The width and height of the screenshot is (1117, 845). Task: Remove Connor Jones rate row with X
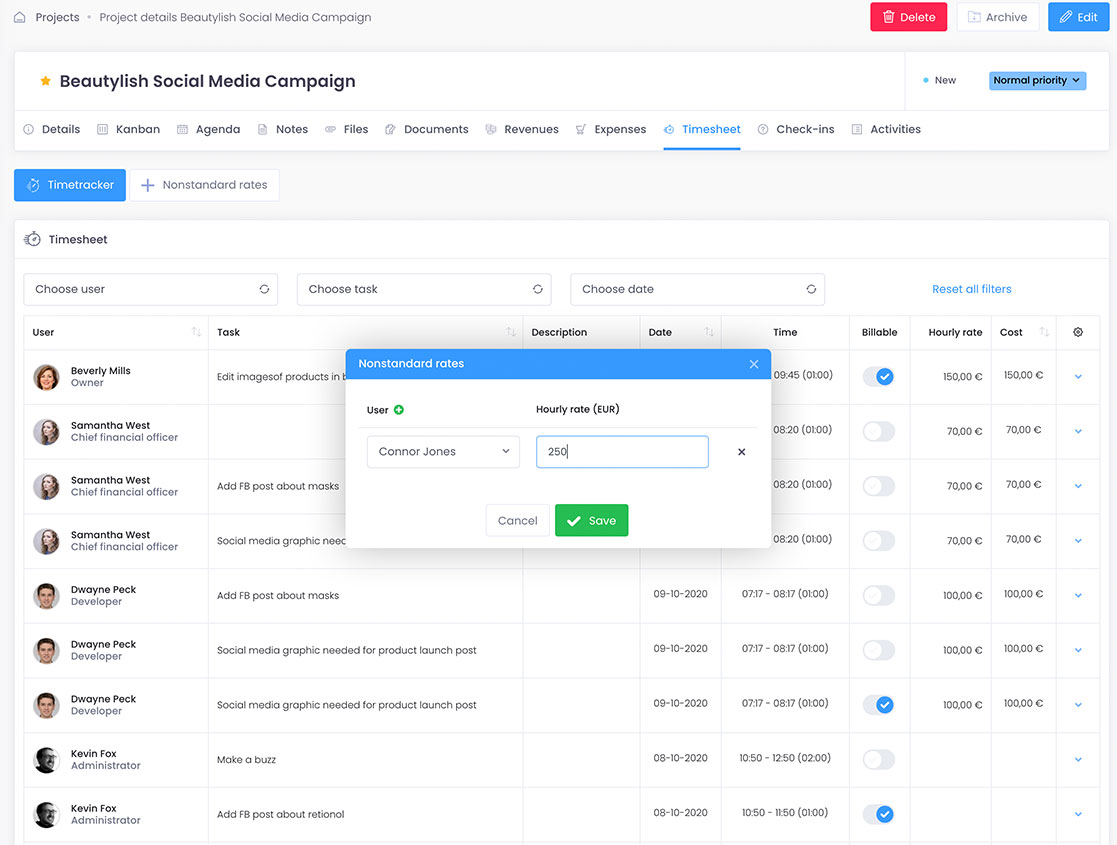(742, 452)
